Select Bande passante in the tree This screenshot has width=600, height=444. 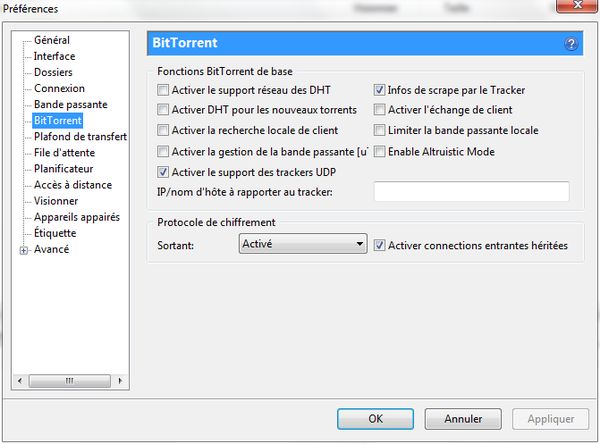pos(70,104)
